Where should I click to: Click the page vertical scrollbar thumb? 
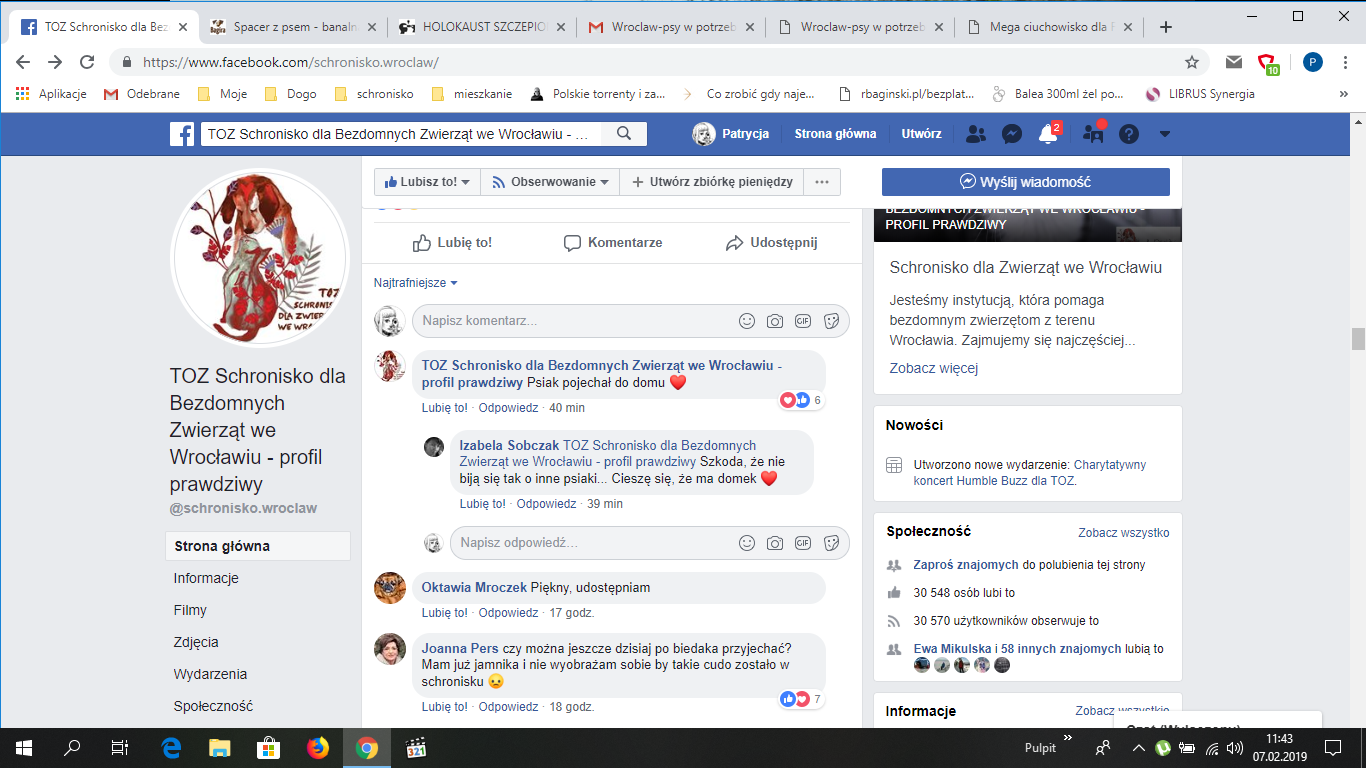click(x=1357, y=339)
